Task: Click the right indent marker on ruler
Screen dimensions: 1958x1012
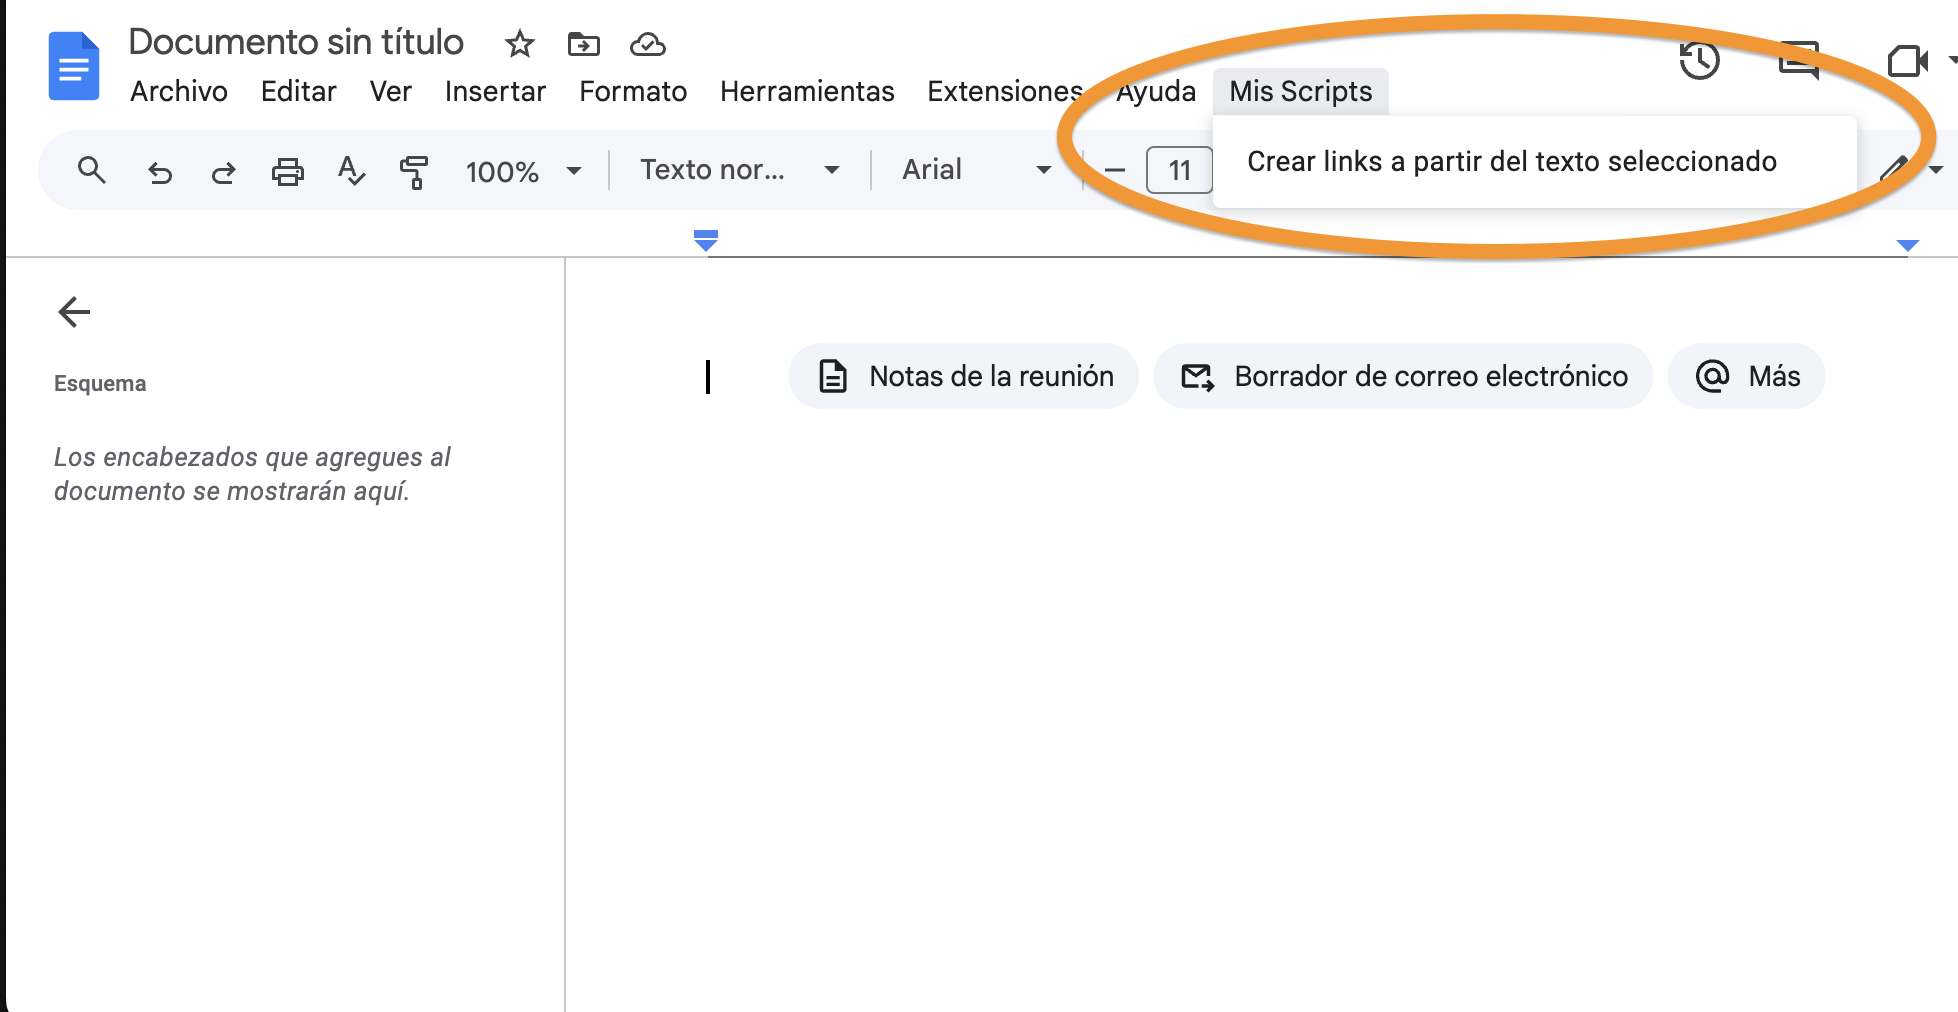Action: 1907,245
